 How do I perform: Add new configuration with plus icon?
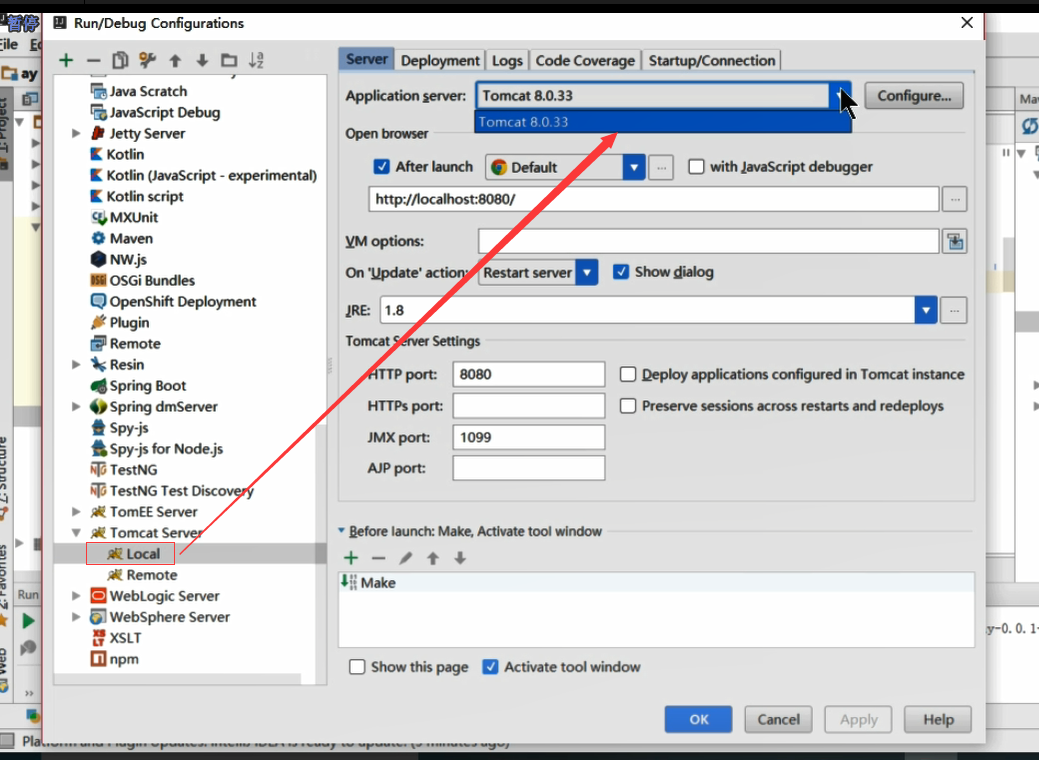click(x=66, y=60)
